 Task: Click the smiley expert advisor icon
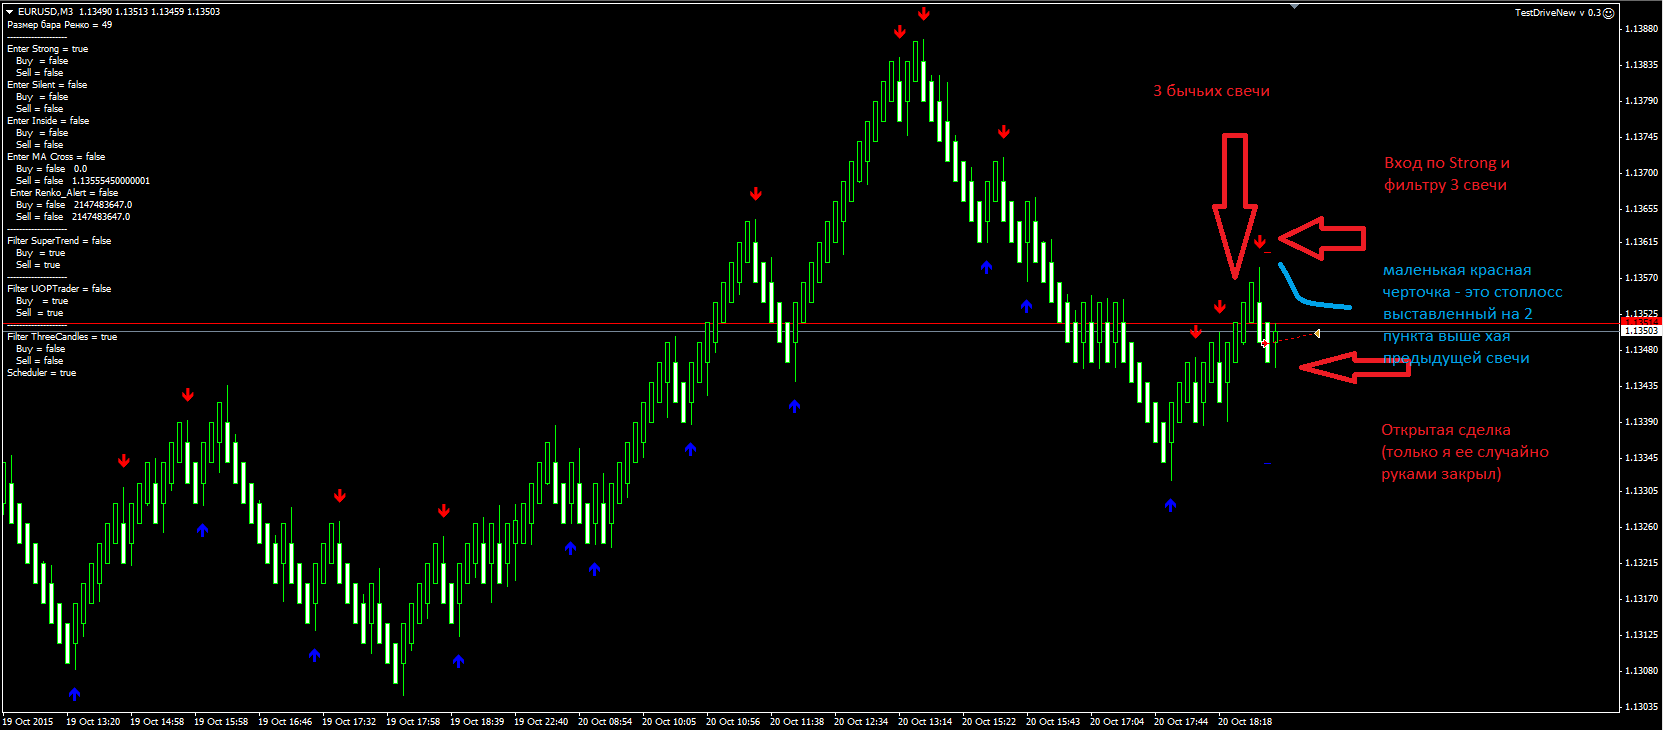pyautogui.click(x=1609, y=13)
